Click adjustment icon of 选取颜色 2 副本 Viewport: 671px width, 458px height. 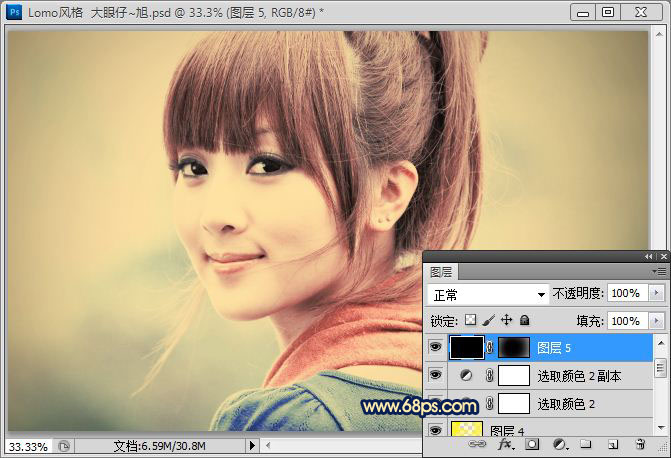point(466,376)
